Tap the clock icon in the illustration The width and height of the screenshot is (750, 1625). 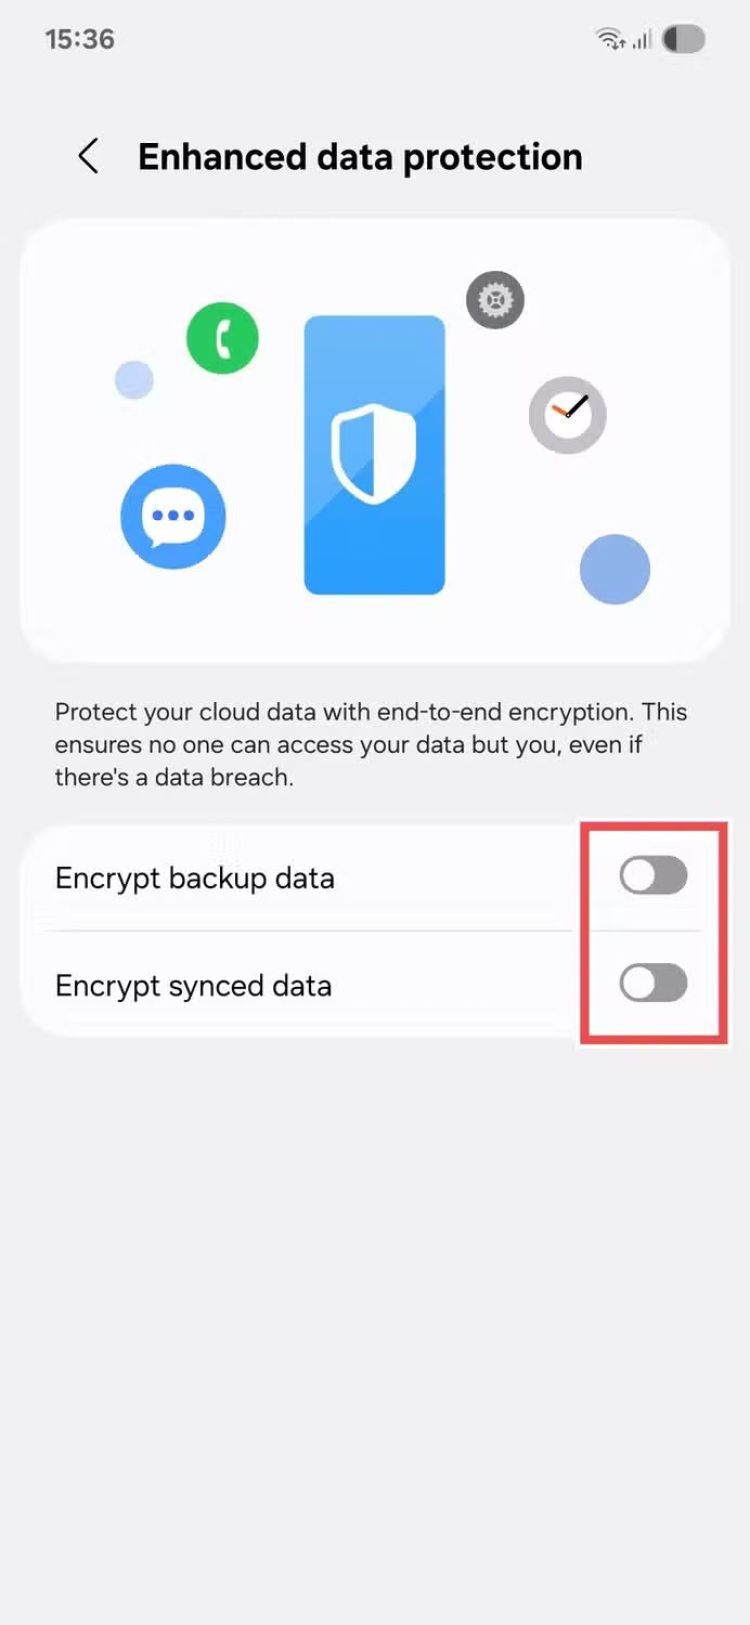click(567, 415)
